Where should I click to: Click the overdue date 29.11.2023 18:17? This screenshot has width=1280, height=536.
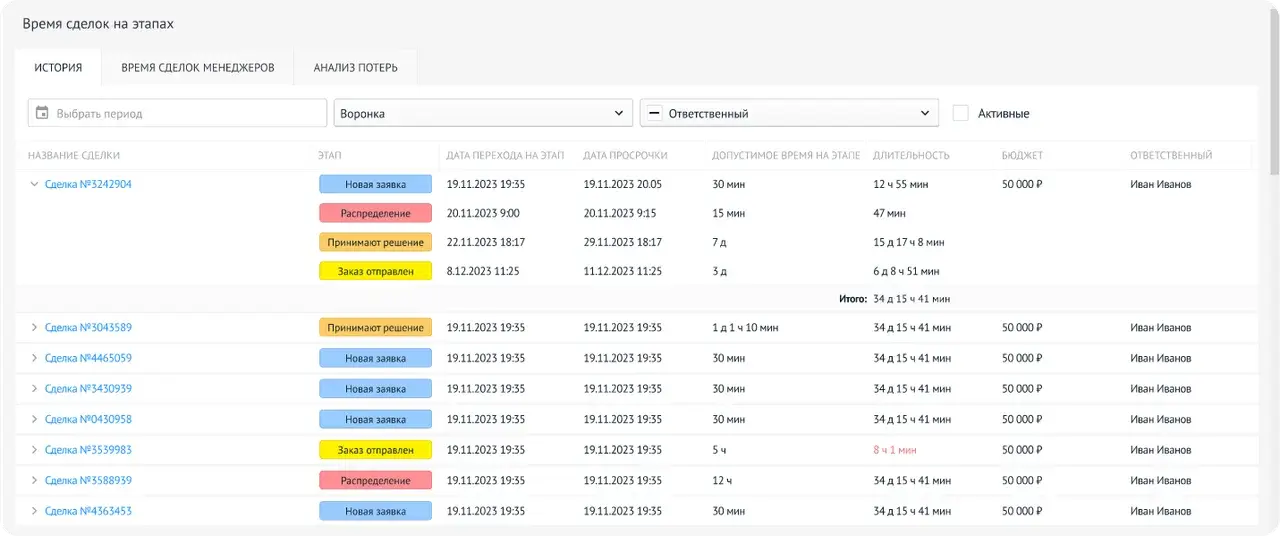622,242
